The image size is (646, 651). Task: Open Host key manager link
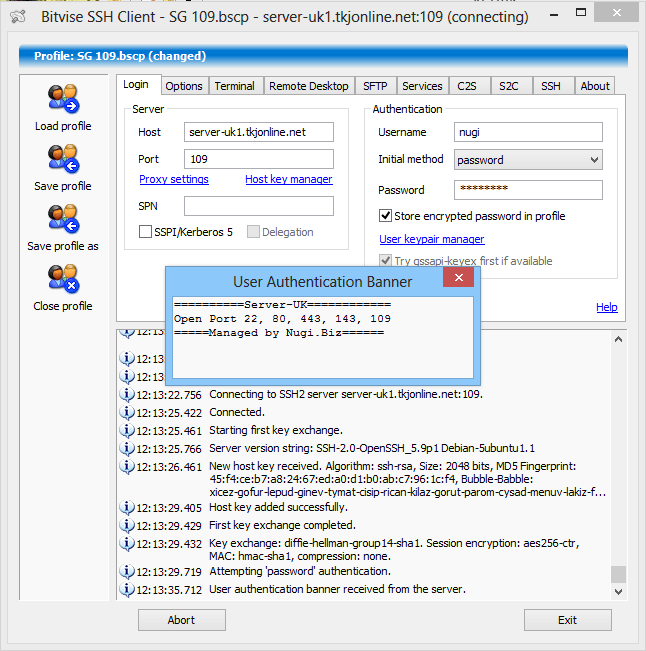click(x=289, y=179)
